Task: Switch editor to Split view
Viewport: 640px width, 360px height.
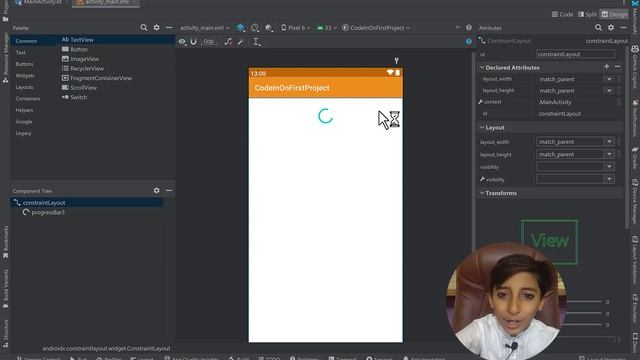Action: click(587, 14)
